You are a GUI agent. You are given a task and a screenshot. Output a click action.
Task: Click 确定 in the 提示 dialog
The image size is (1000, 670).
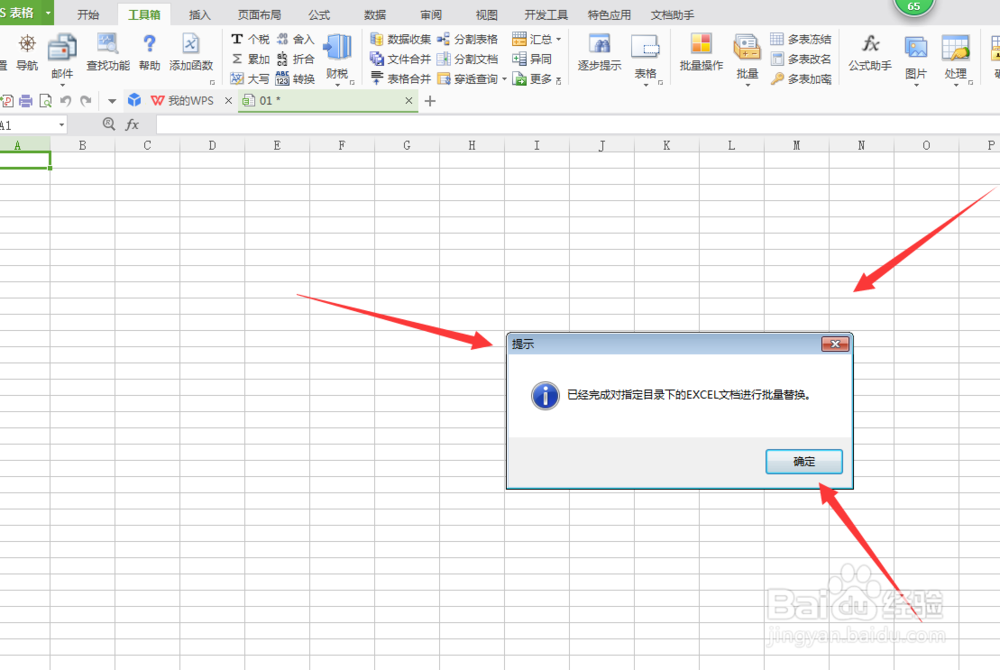[804, 461]
